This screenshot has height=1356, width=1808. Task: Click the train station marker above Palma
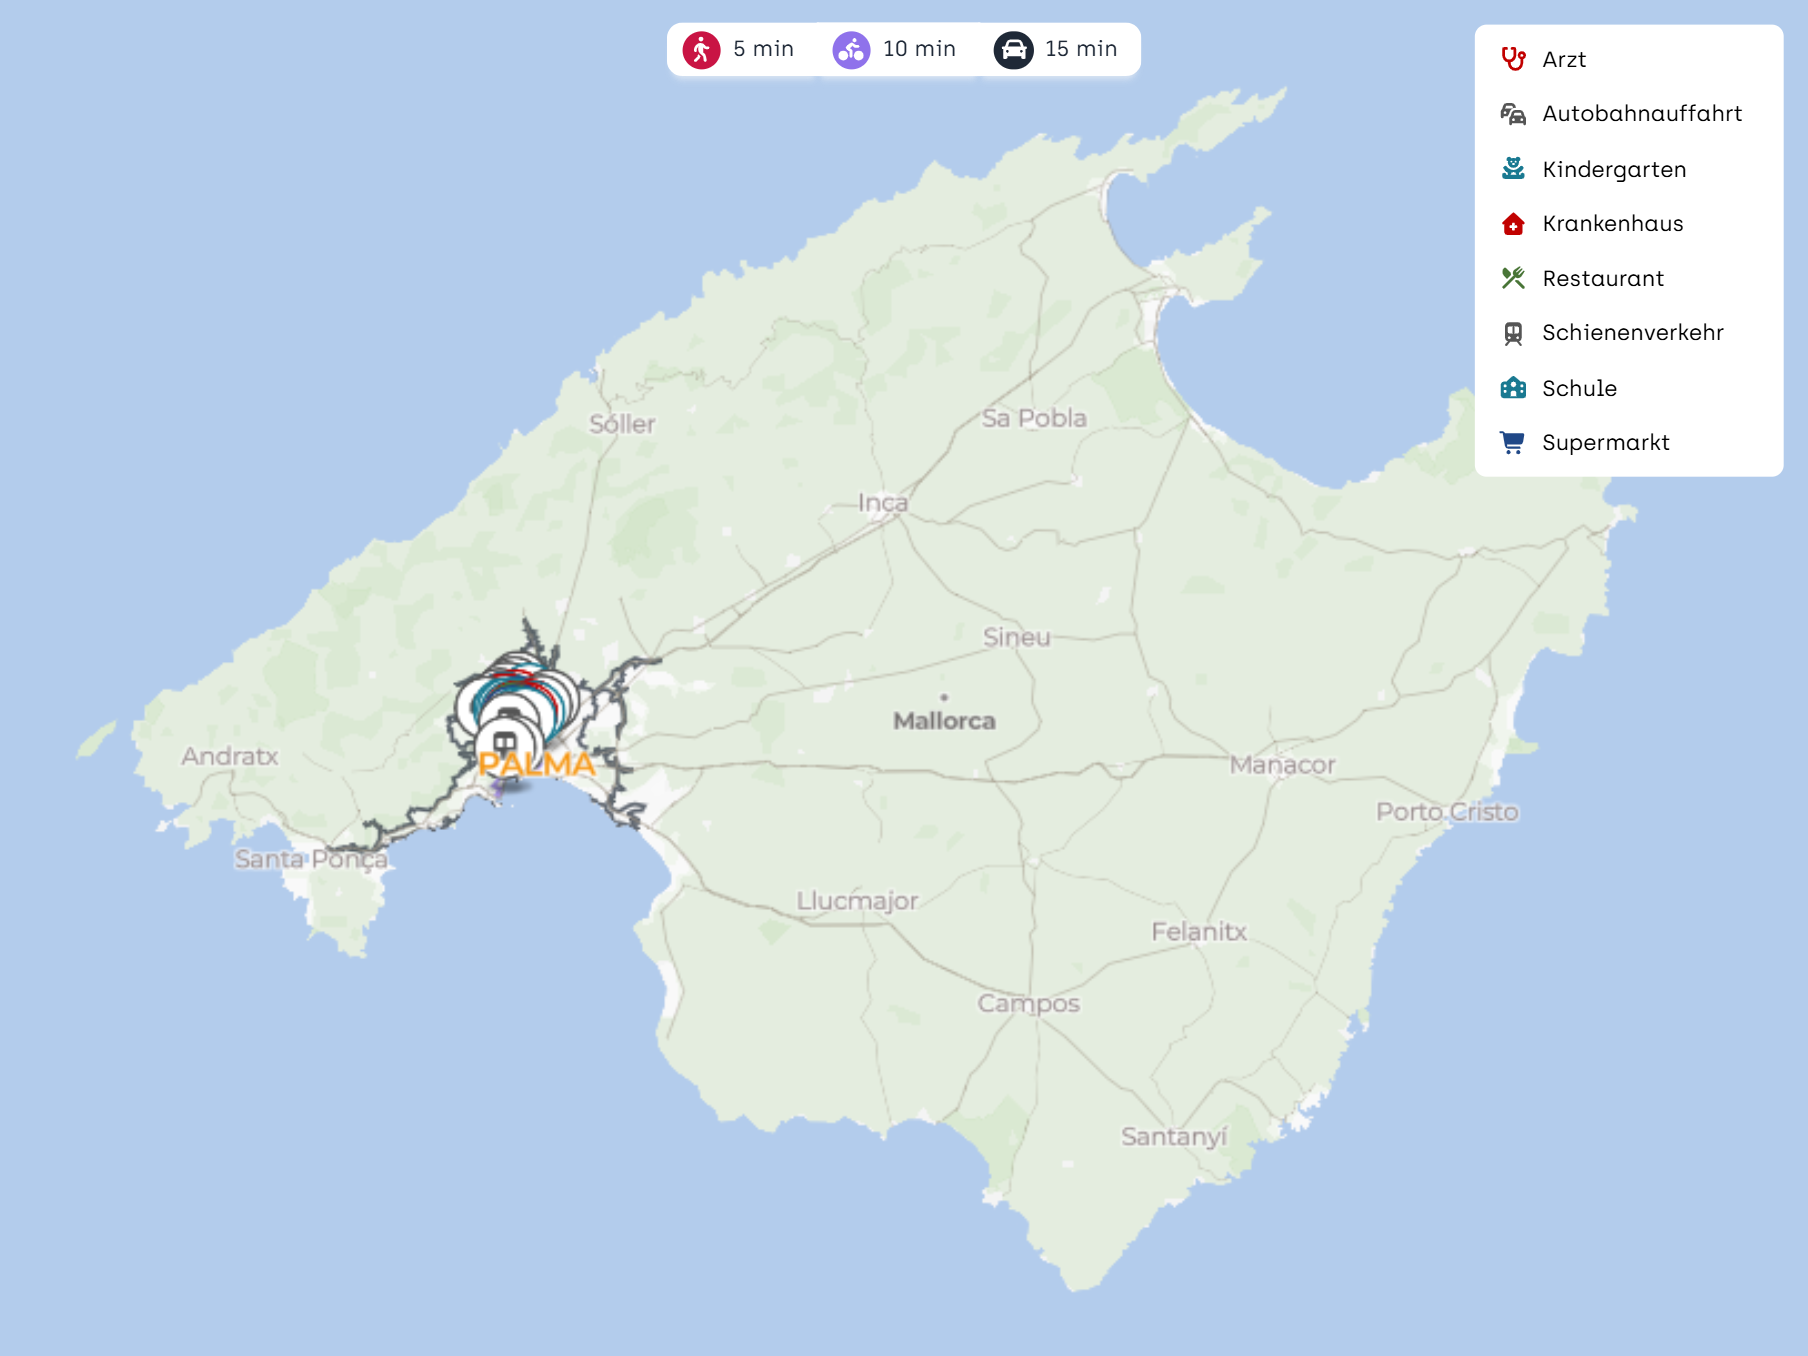(505, 742)
